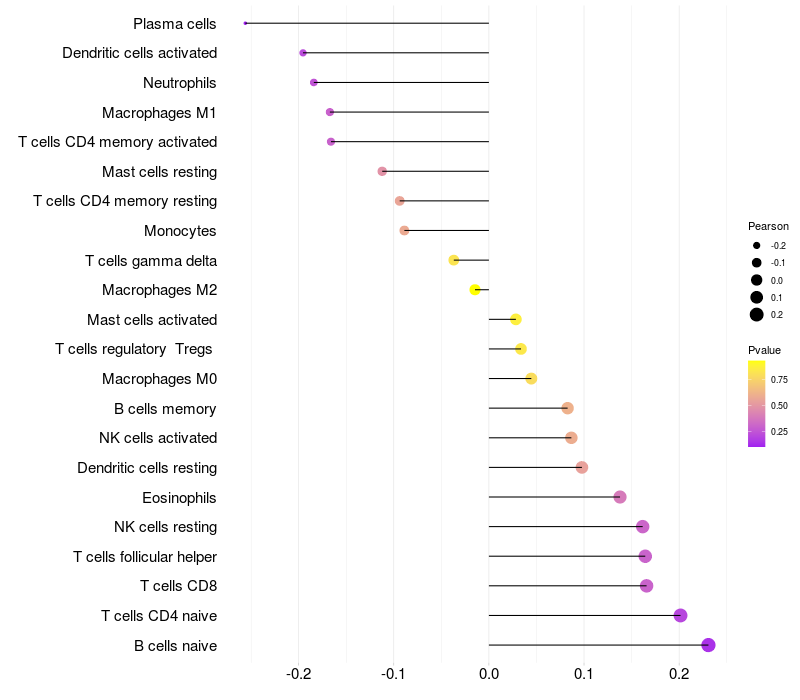Select the NK cells resting dot
800x700 pixels.
point(643,527)
